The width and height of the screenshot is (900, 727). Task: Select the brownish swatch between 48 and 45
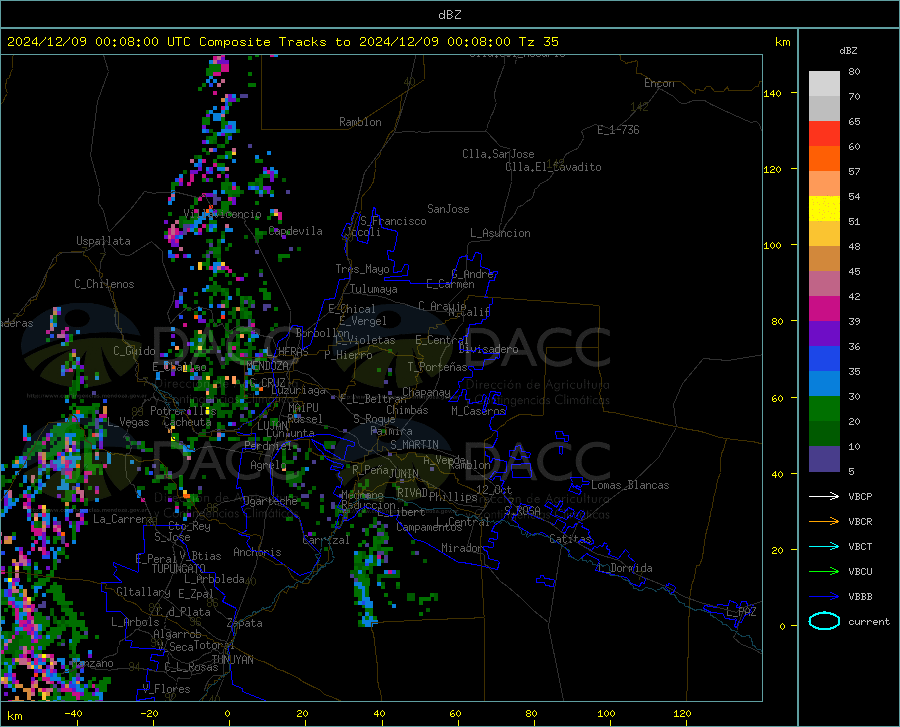[x=824, y=259]
